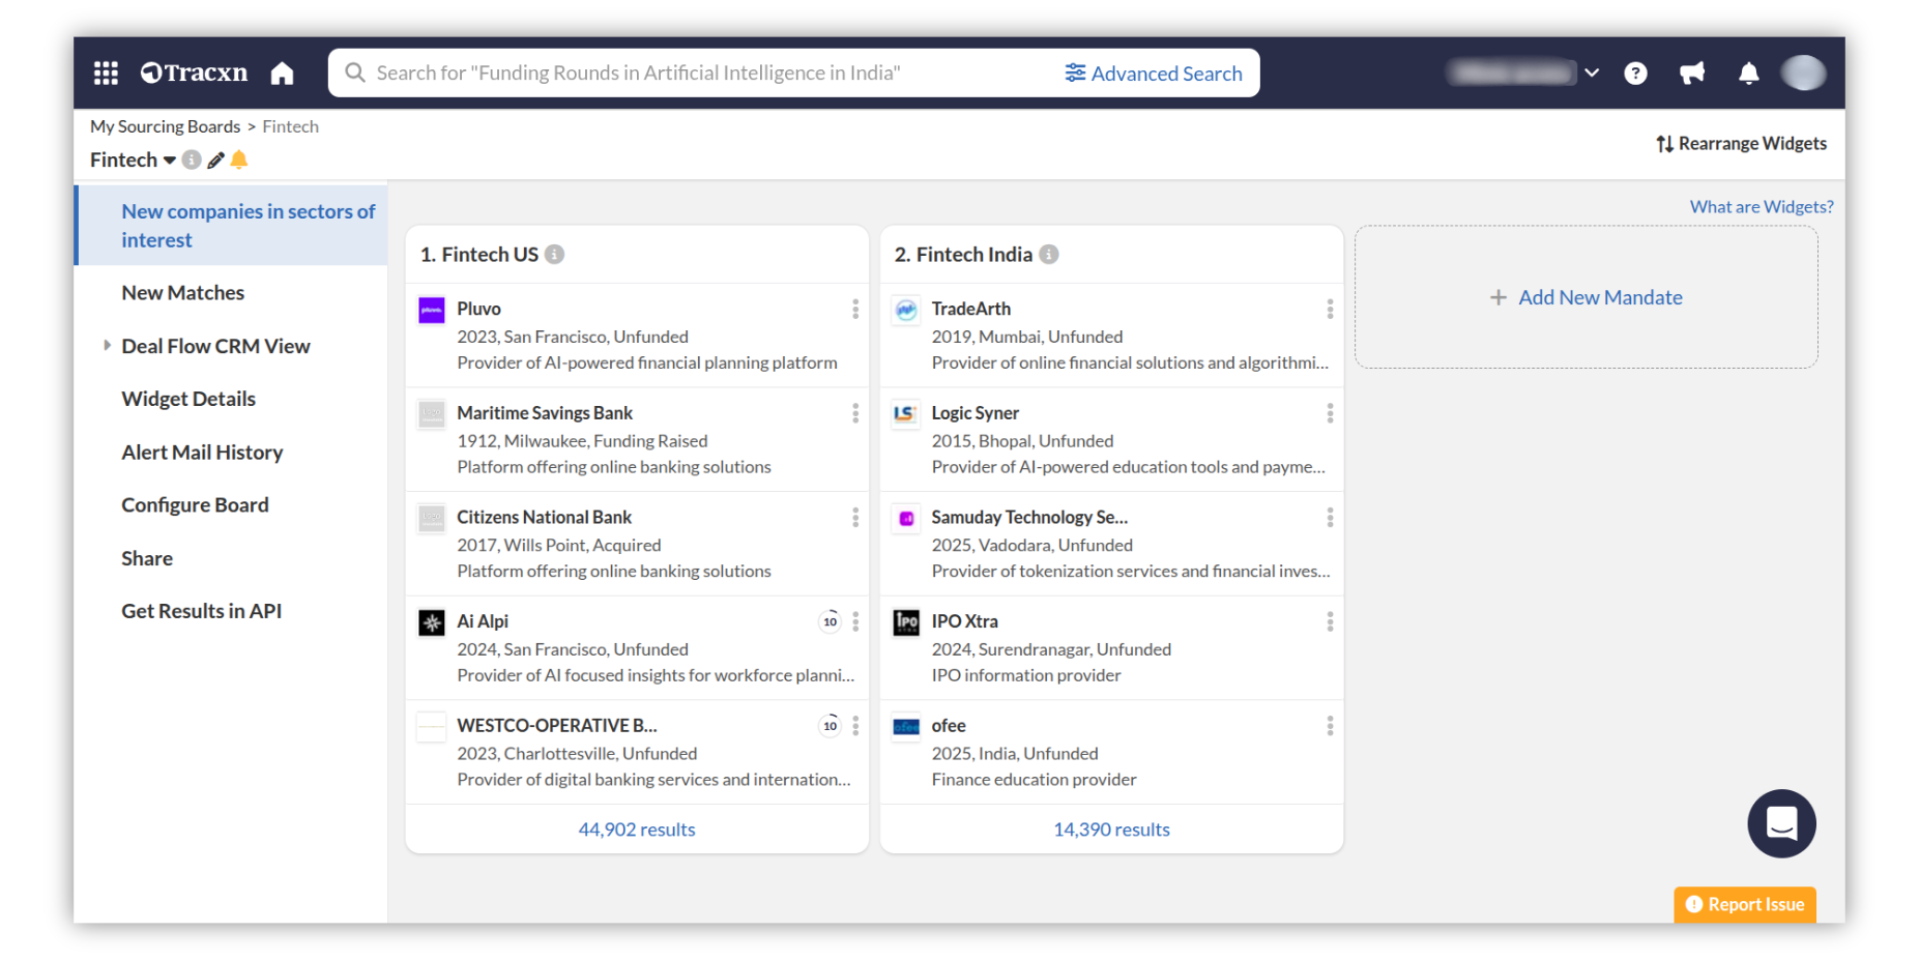Open the 44,902 results link
1920x960 pixels.
pyautogui.click(x=637, y=829)
